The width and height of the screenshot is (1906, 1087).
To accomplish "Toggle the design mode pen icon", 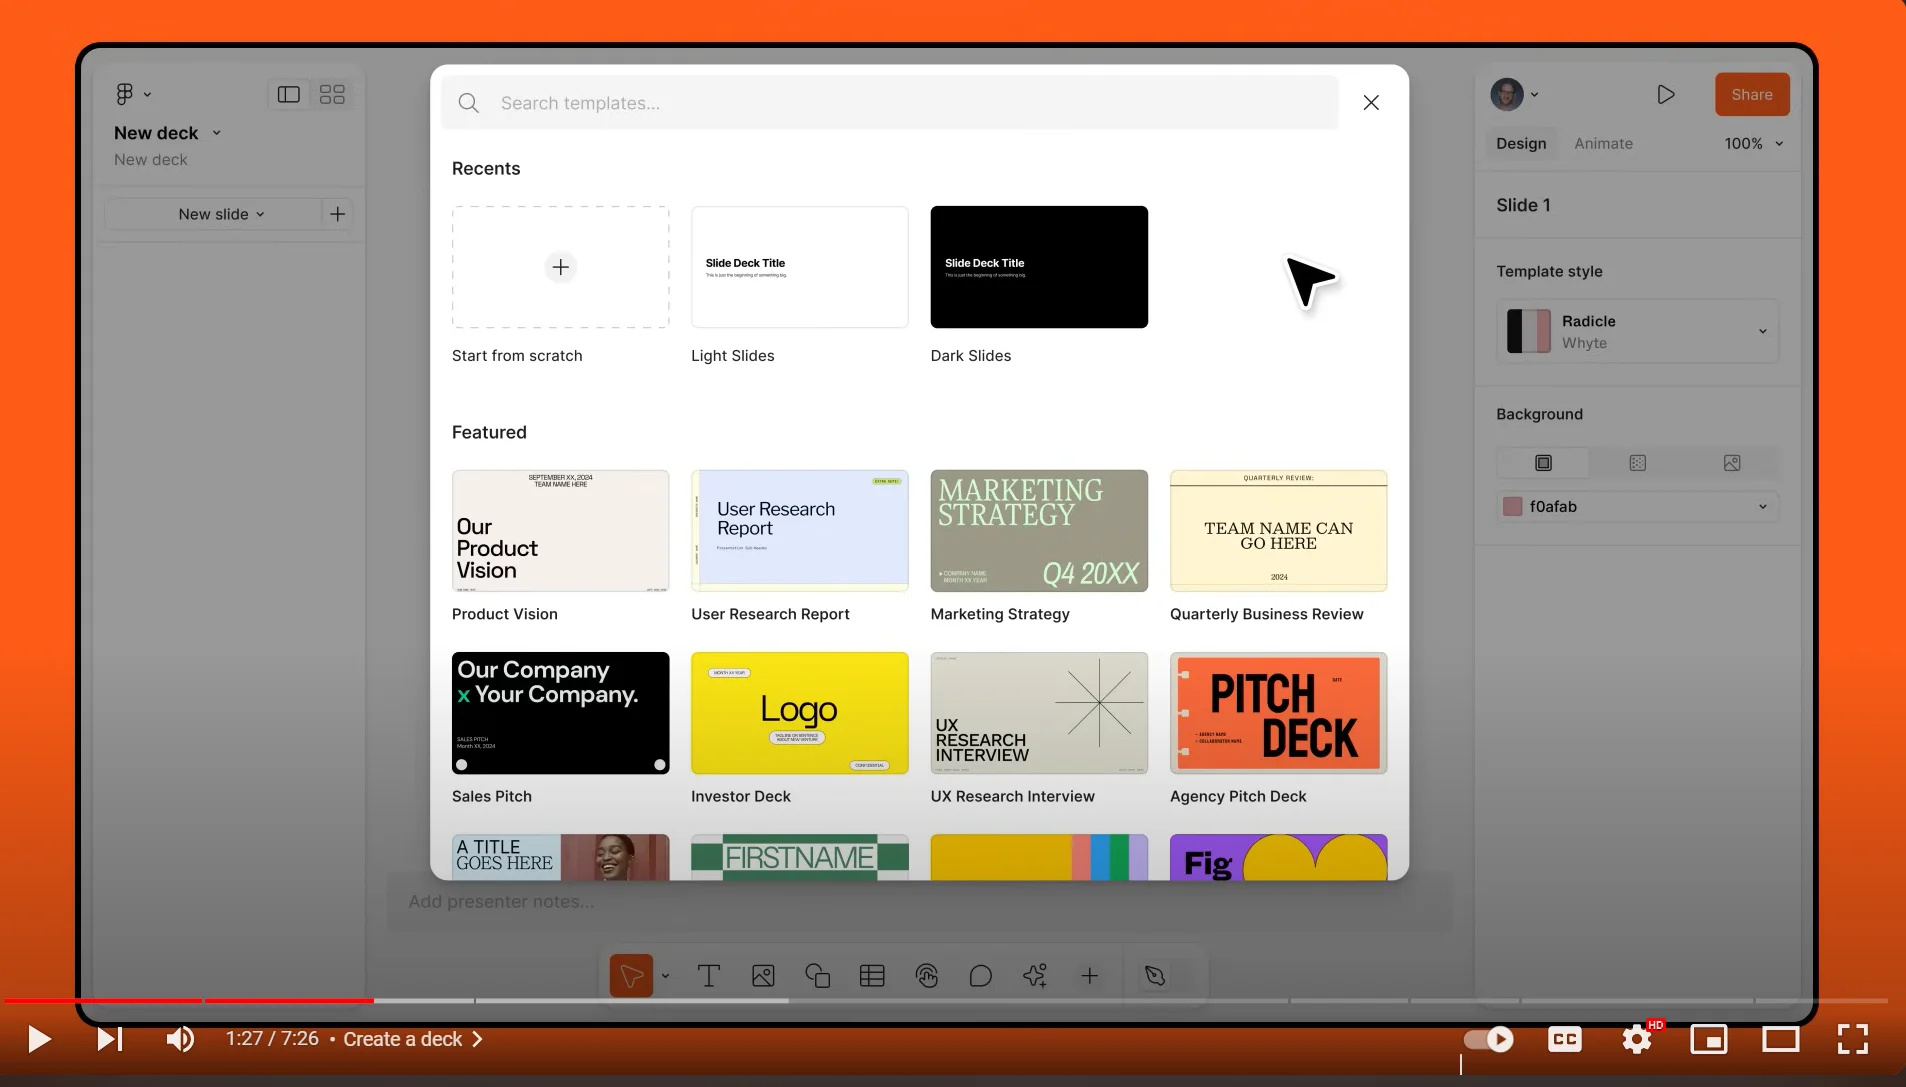I will click(1155, 976).
